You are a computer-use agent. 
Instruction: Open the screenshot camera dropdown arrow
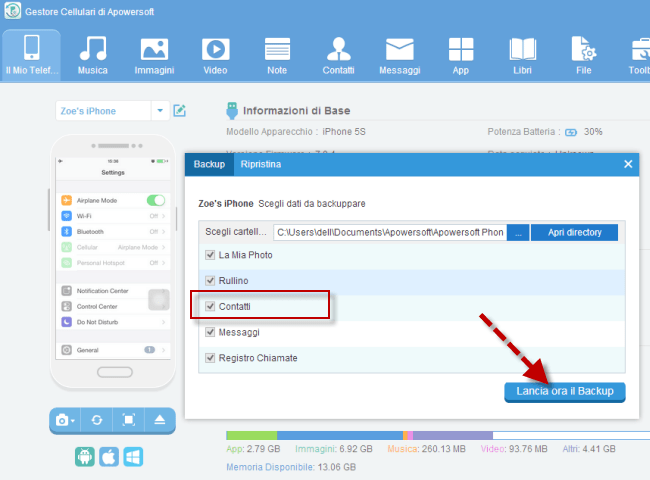click(75, 421)
